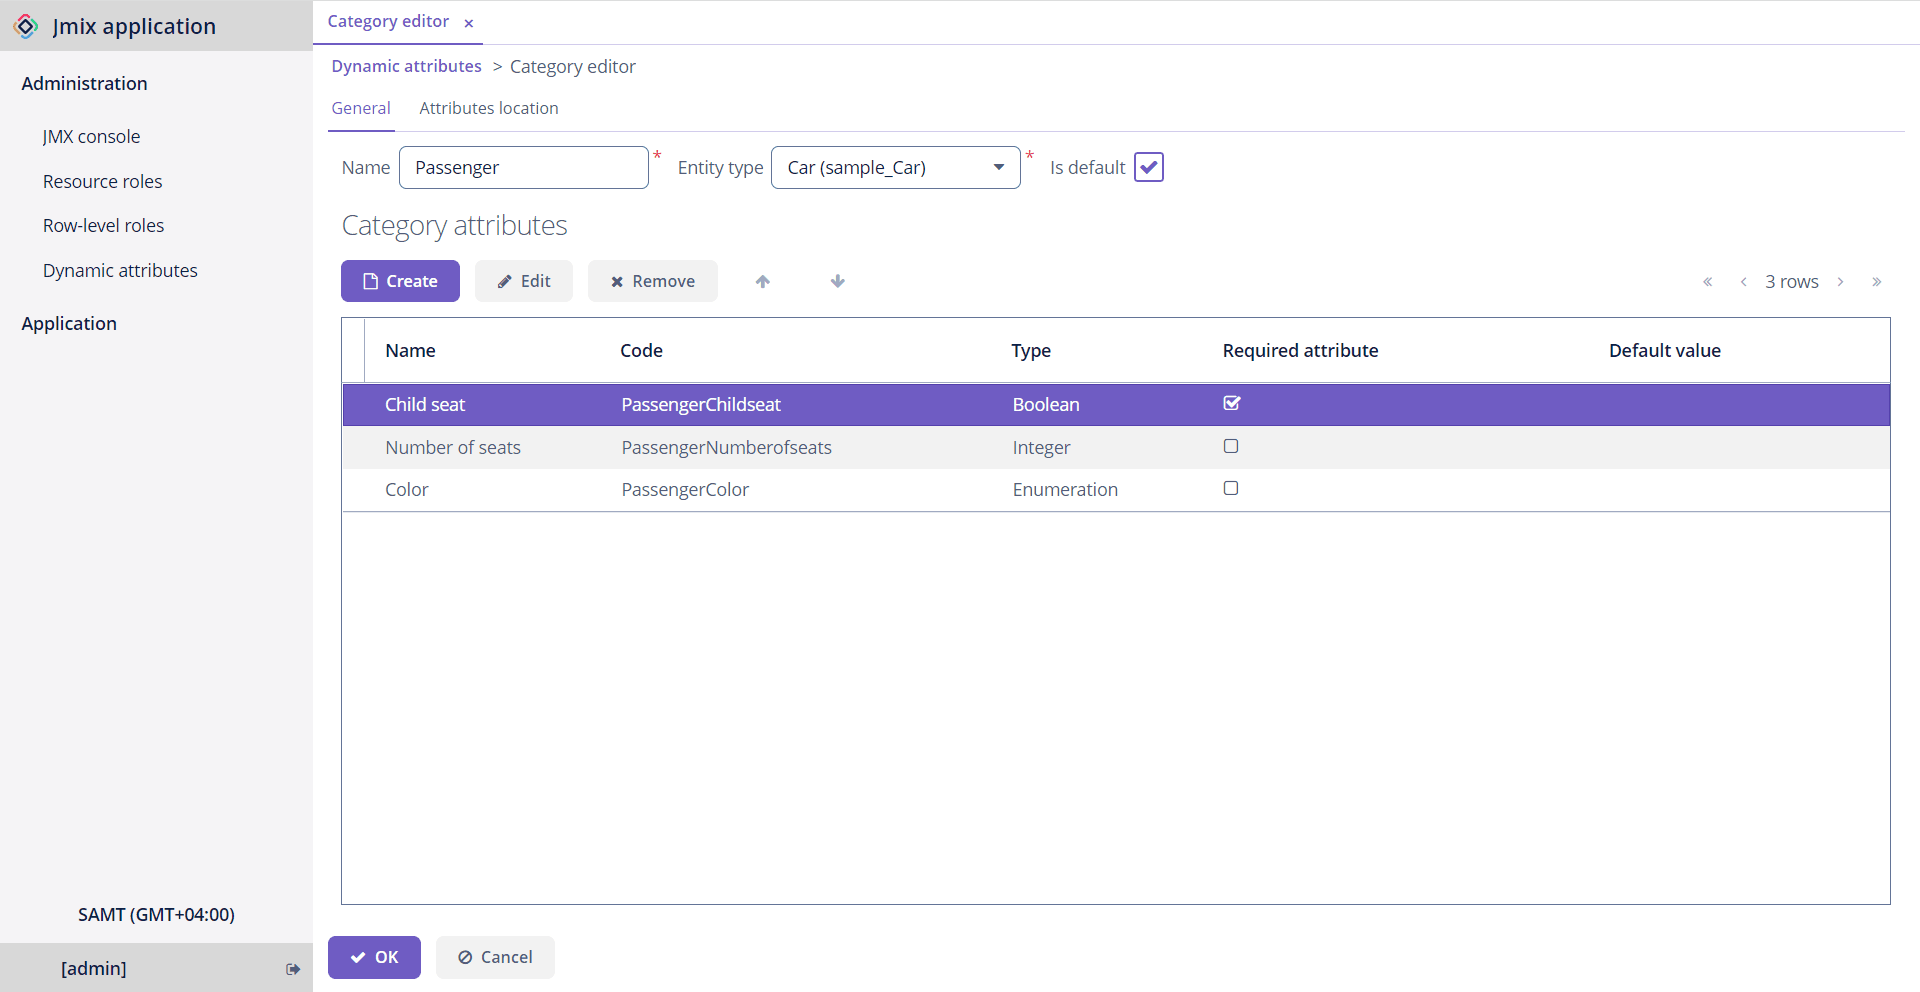
Task: Go to next page of rows
Action: click(x=1840, y=282)
